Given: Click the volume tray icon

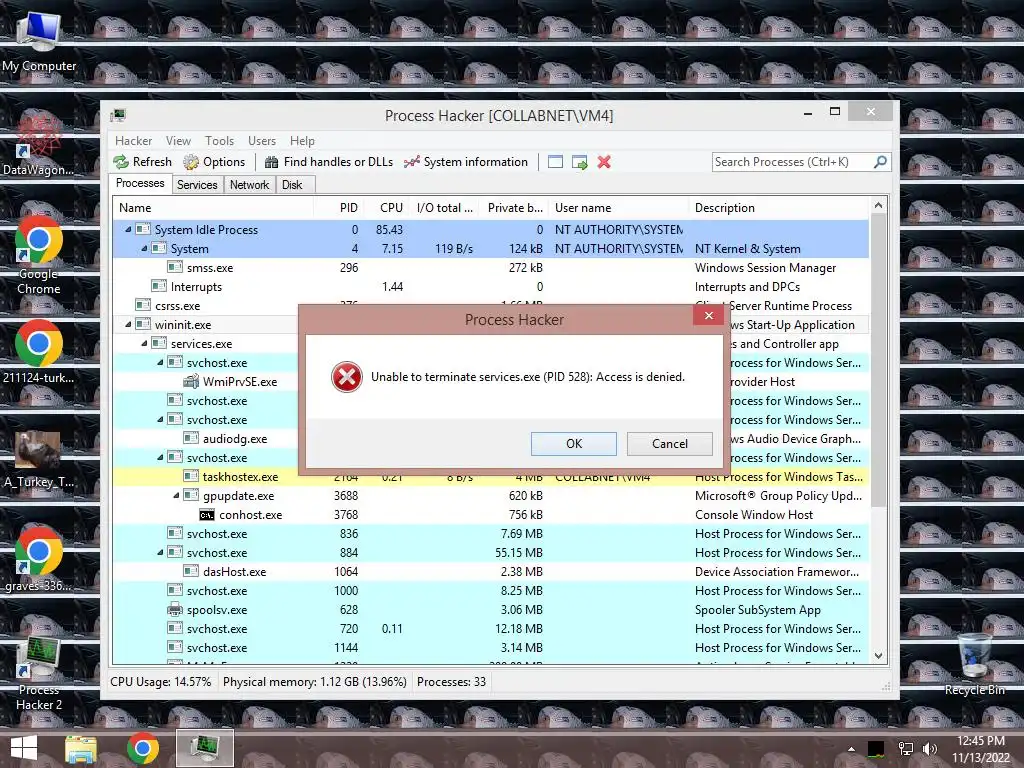Looking at the screenshot, I should pos(929,749).
